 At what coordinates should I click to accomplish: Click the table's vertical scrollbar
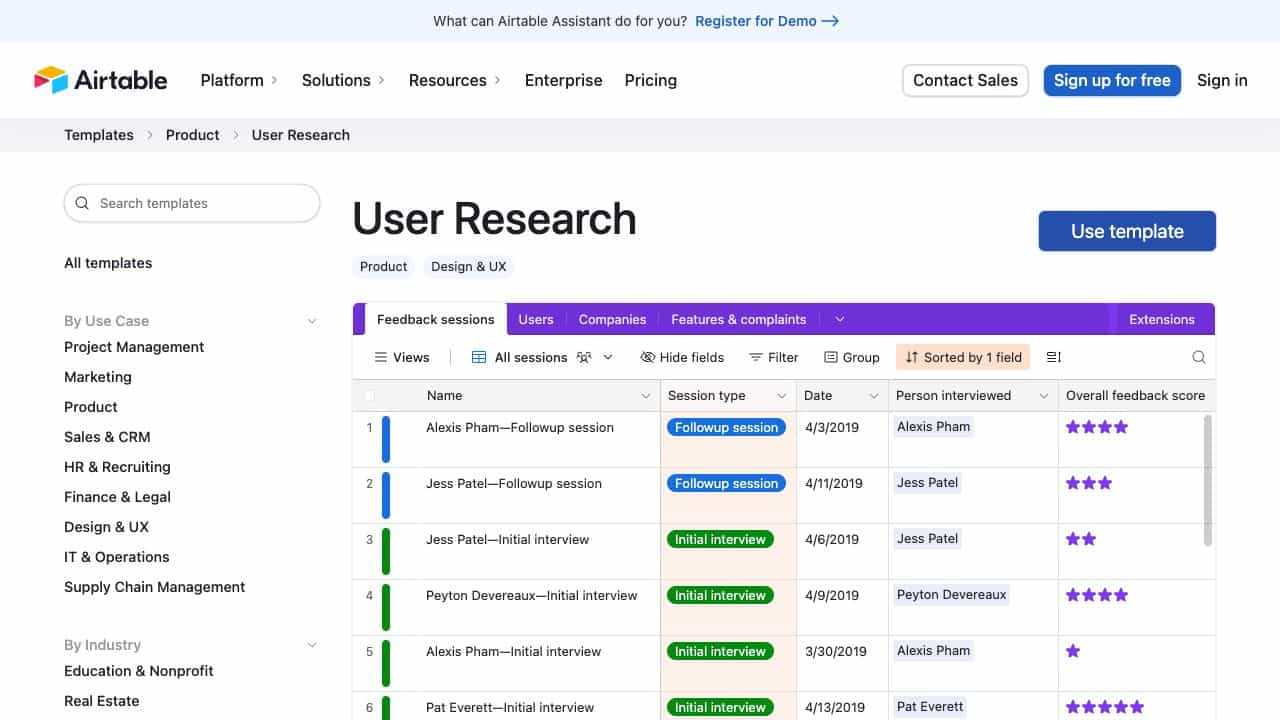click(1207, 480)
